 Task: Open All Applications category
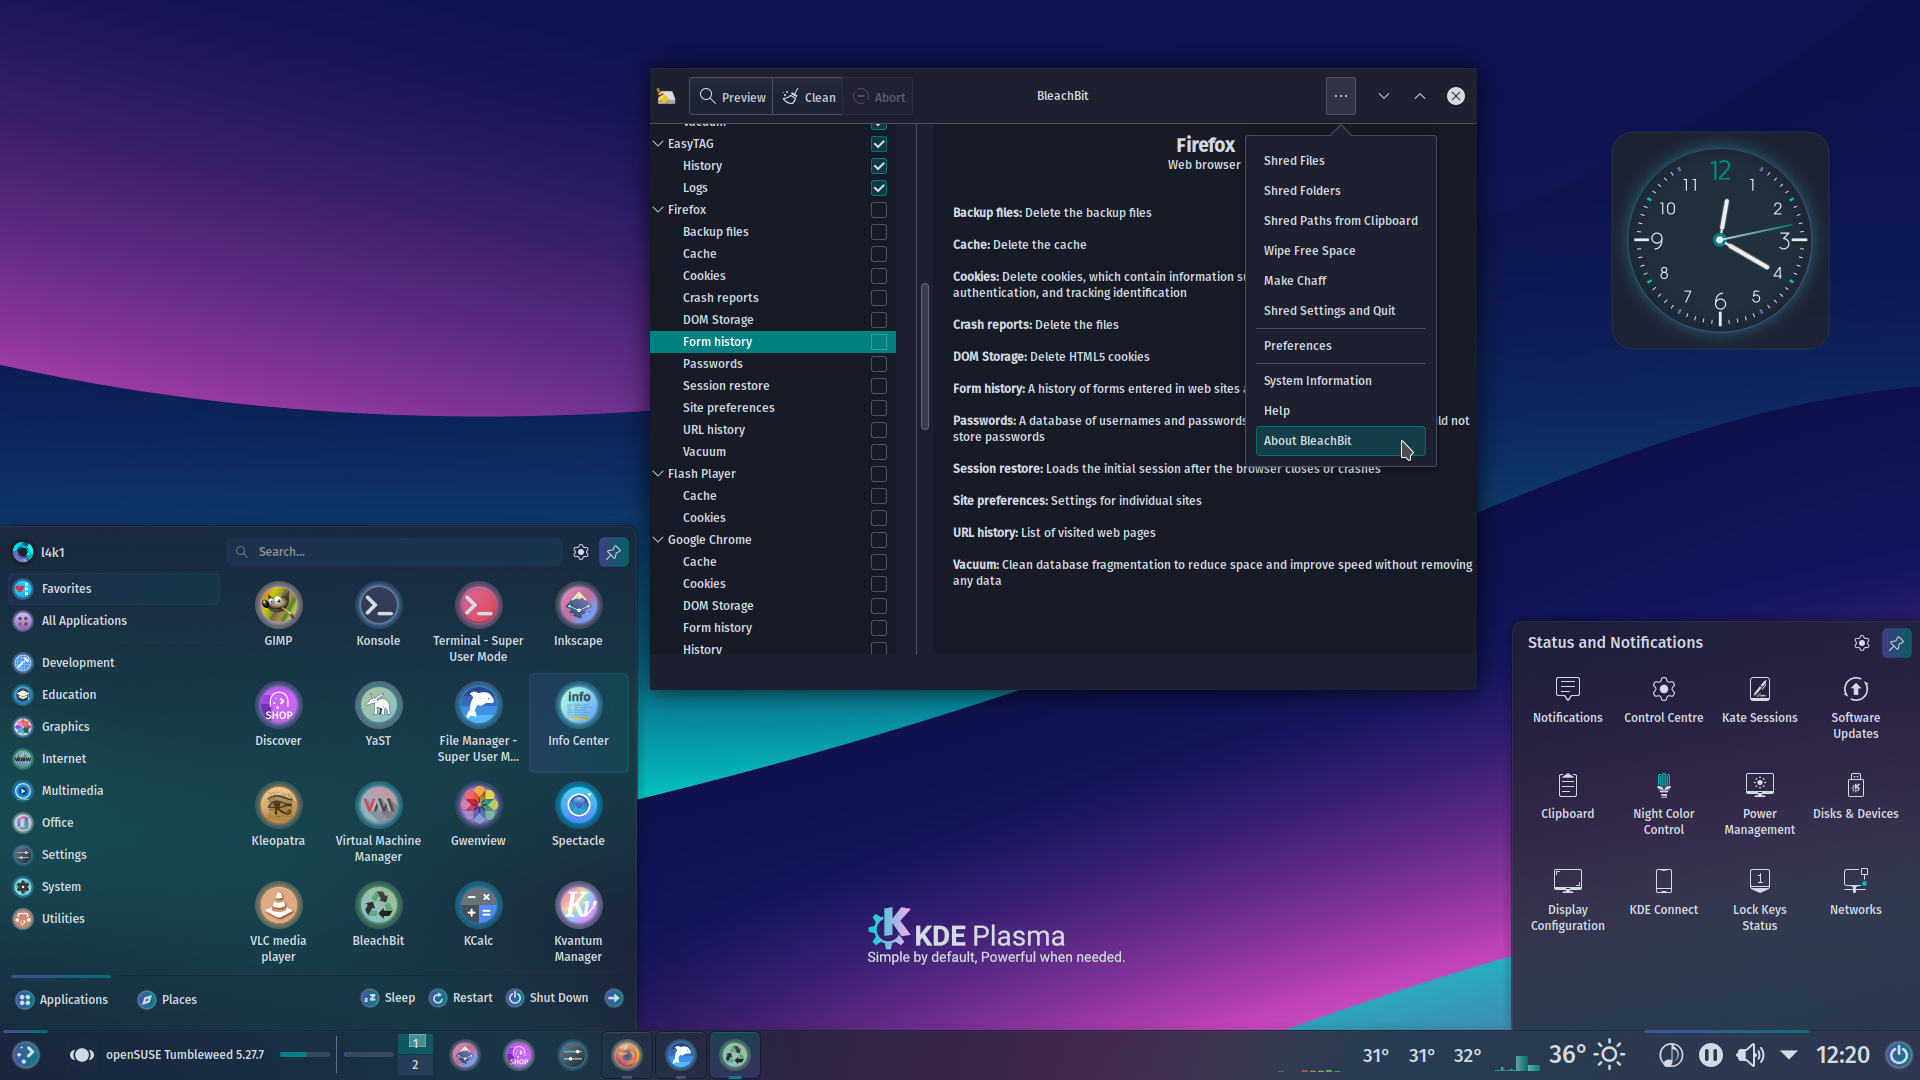tap(114, 621)
